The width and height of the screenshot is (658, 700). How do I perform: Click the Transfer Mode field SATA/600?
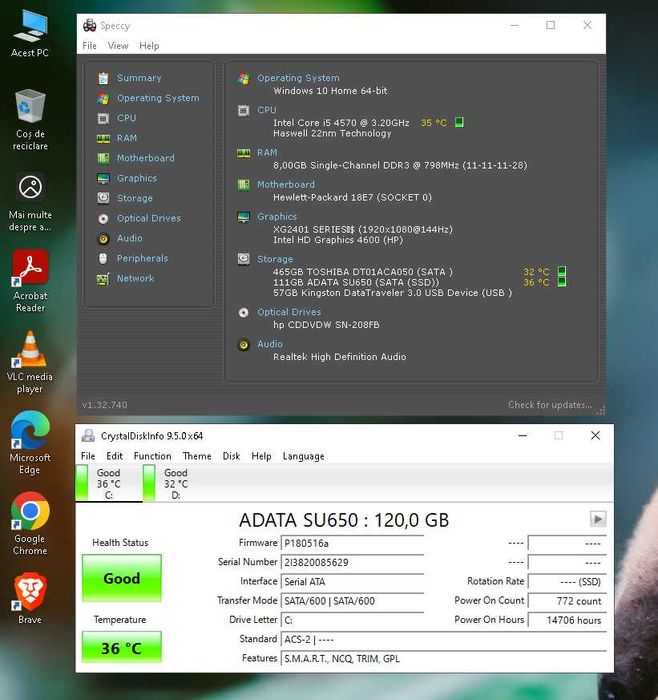coord(352,600)
